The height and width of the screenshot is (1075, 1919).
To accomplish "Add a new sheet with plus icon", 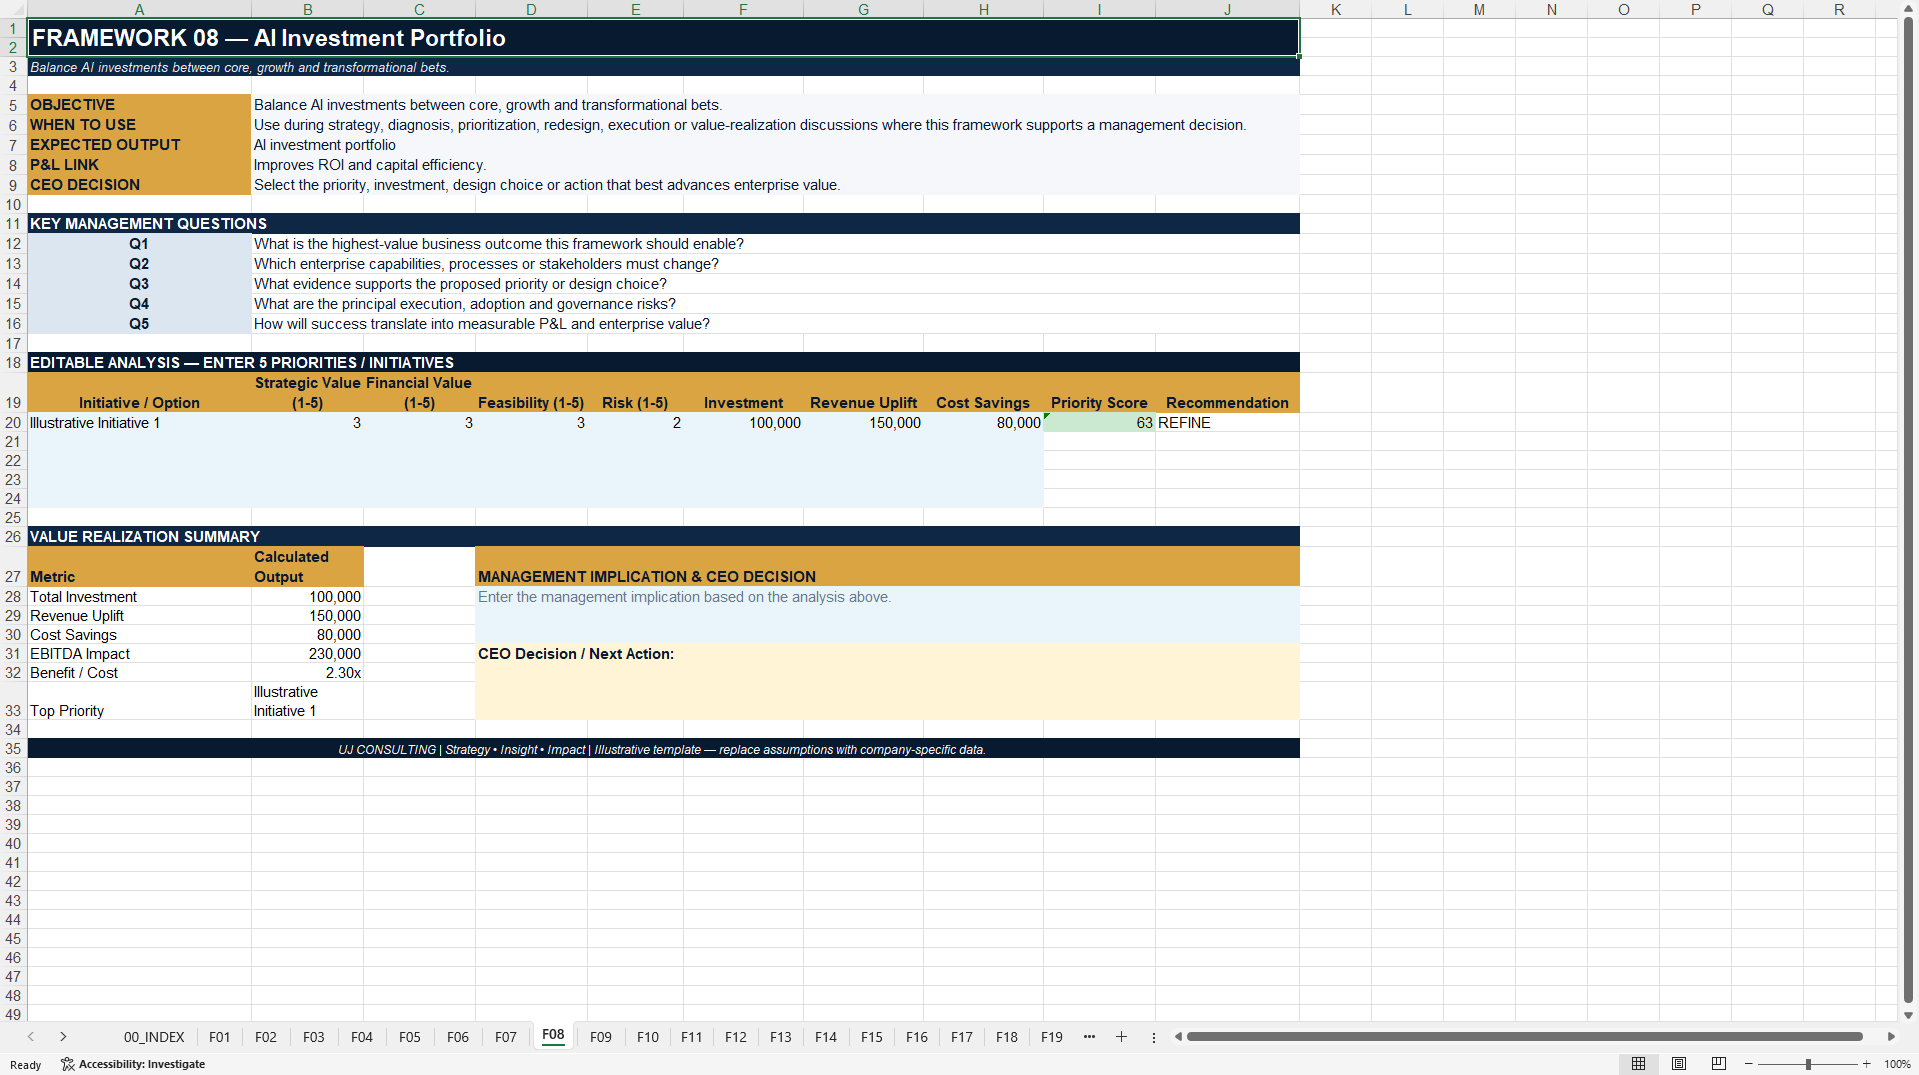I will pos(1121,1037).
